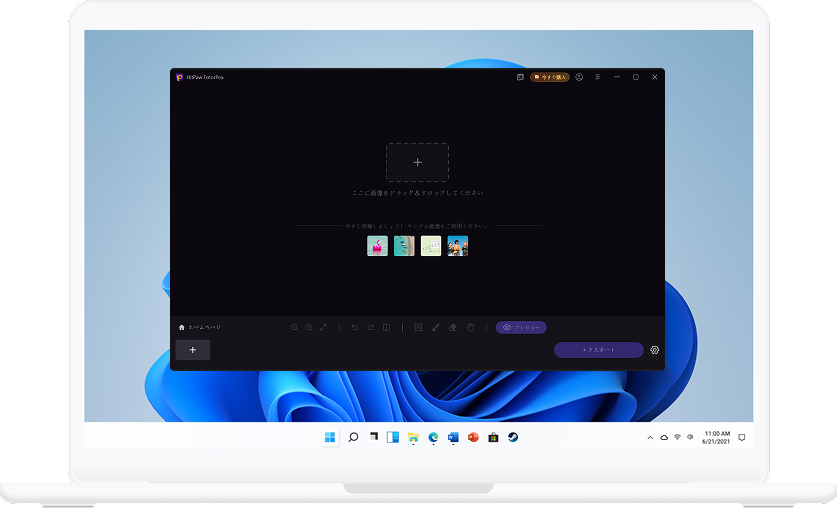Viewport: 837px width, 508px height.
Task: Click the zoom out magnifier icon
Action: tap(295, 328)
